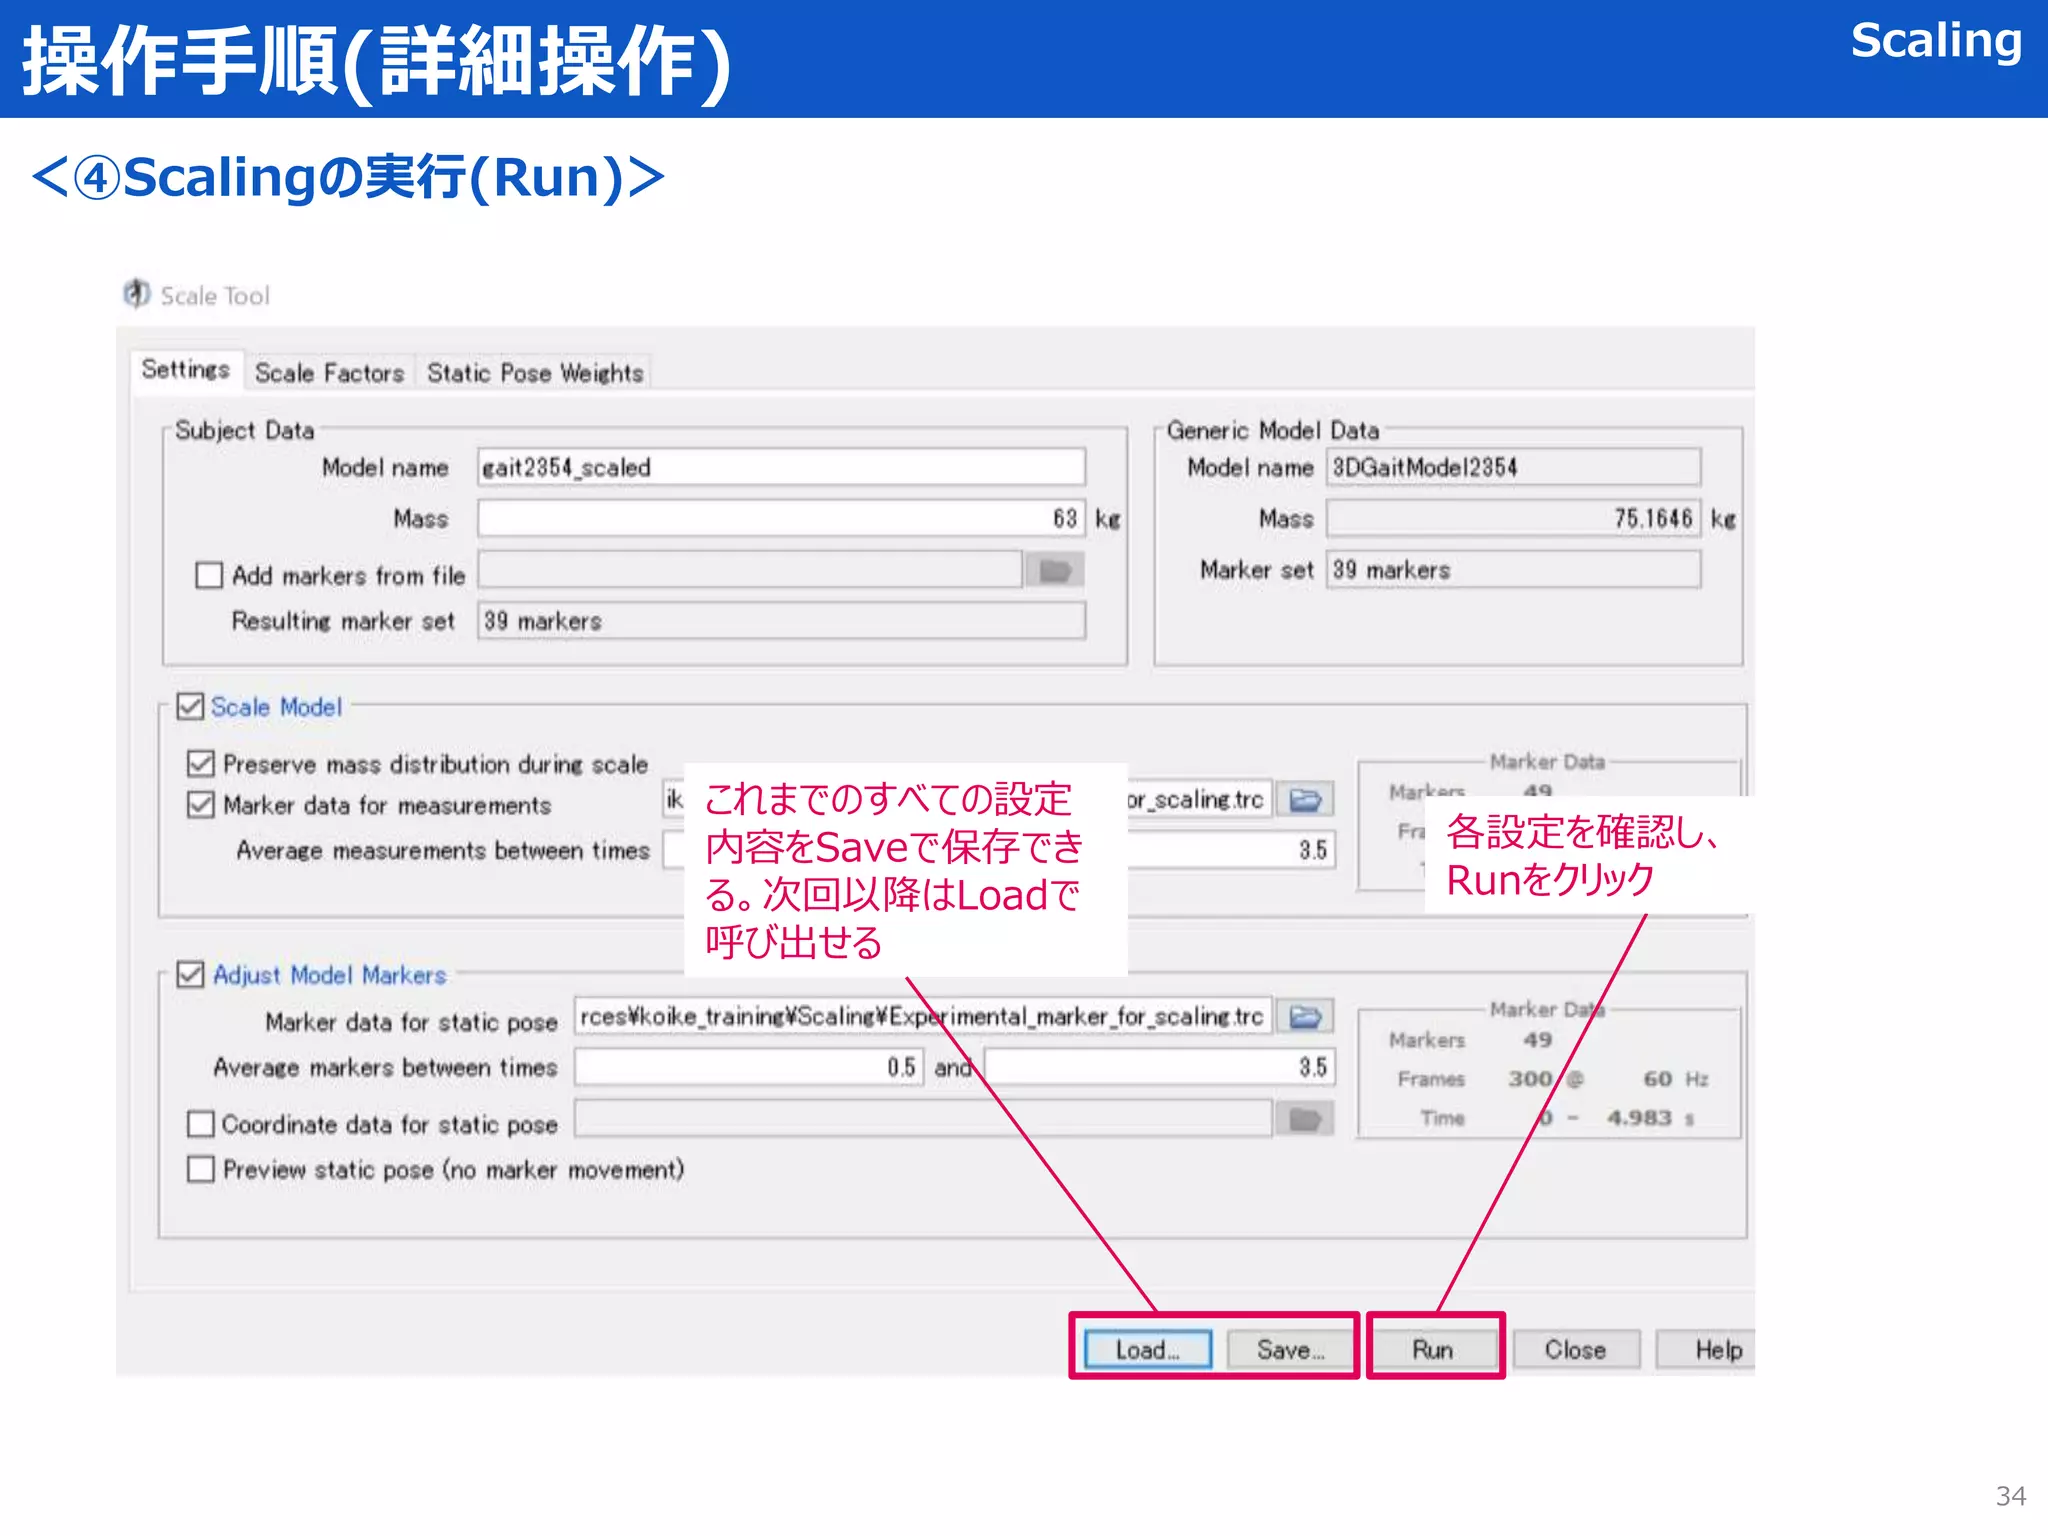Screen dimensions: 2048x1536
Task: Click folder icon for coordinate data file
Action: (x=1304, y=1119)
